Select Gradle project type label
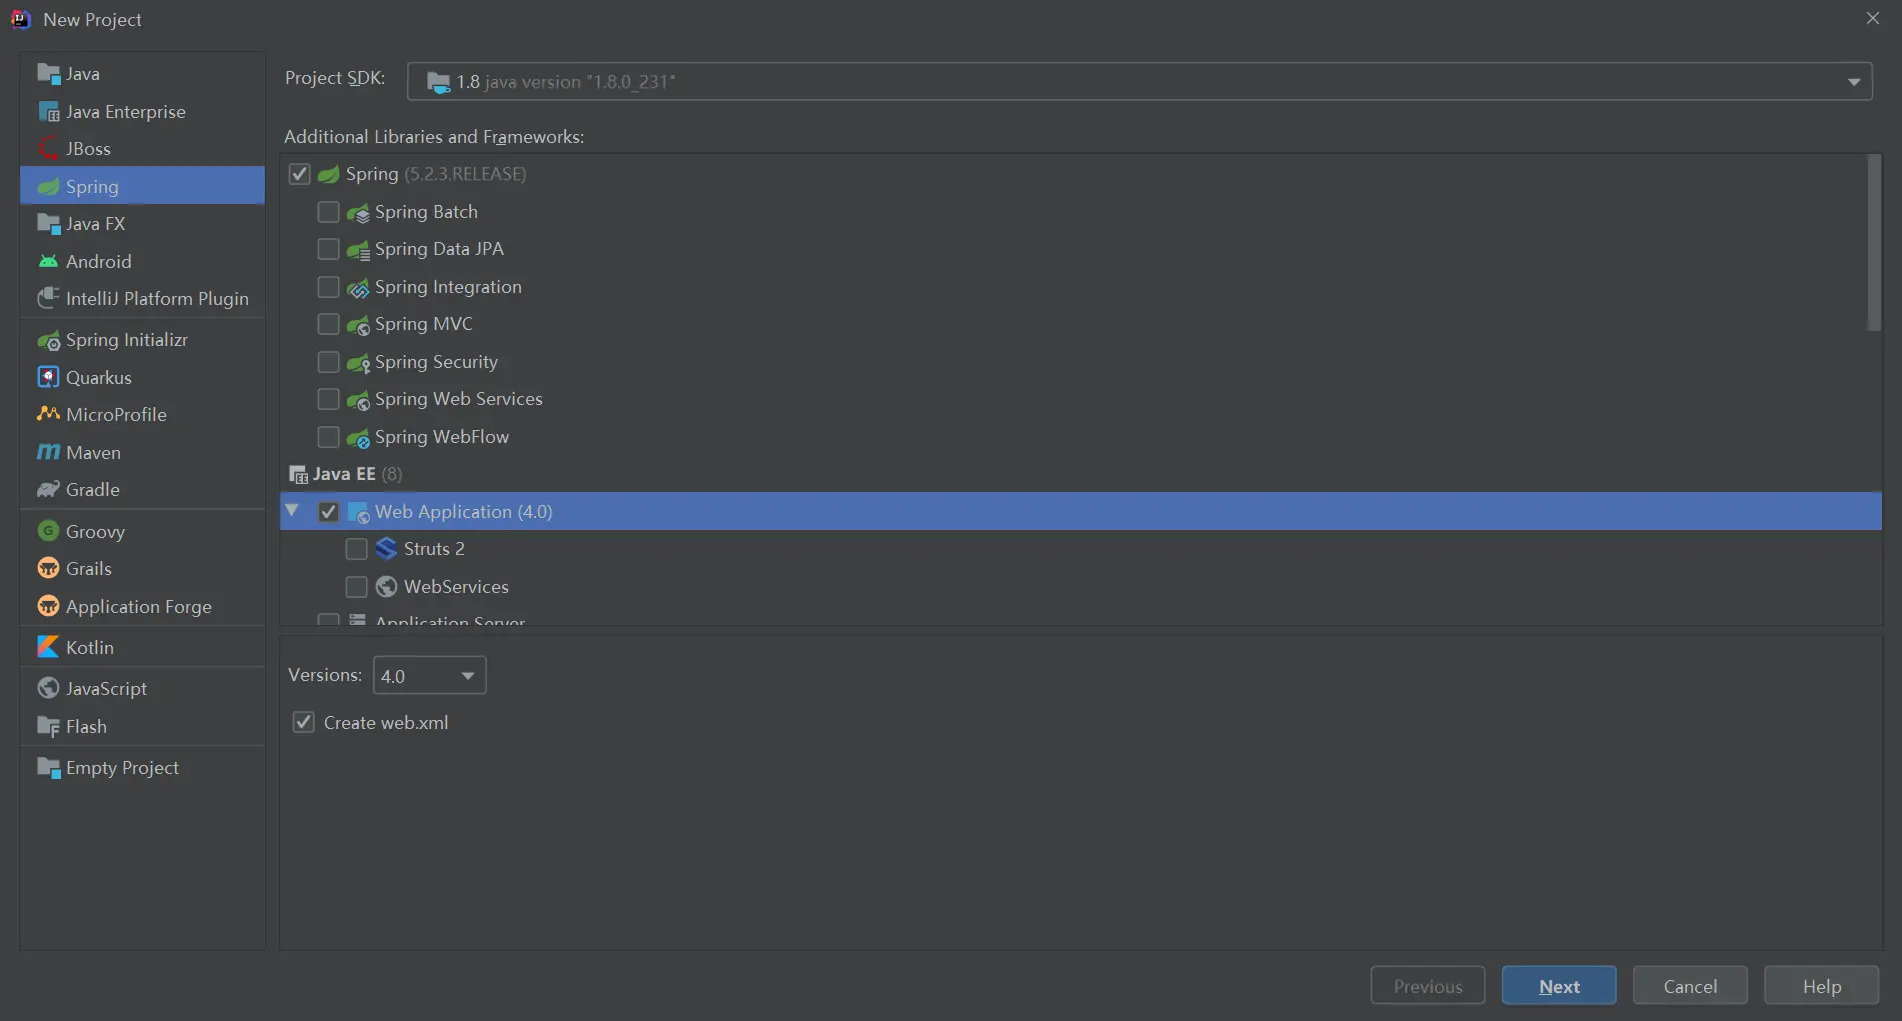1902x1021 pixels. tap(93, 490)
